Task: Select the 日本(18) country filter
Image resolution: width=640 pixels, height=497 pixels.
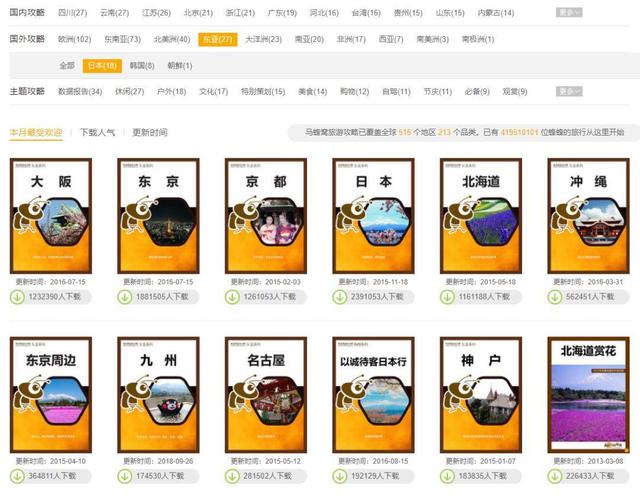Action: [x=102, y=66]
